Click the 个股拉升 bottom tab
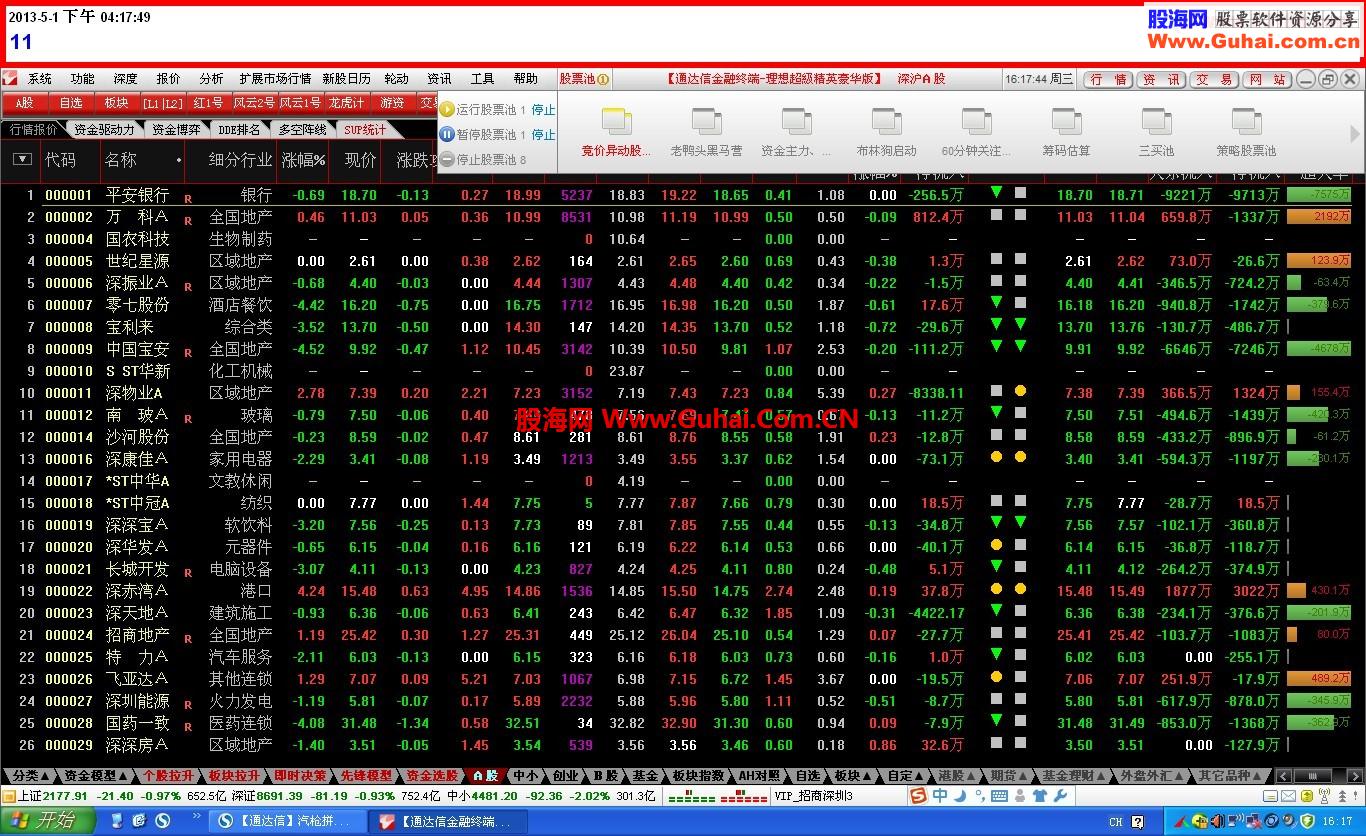The height and width of the screenshot is (836, 1366). coord(168,776)
